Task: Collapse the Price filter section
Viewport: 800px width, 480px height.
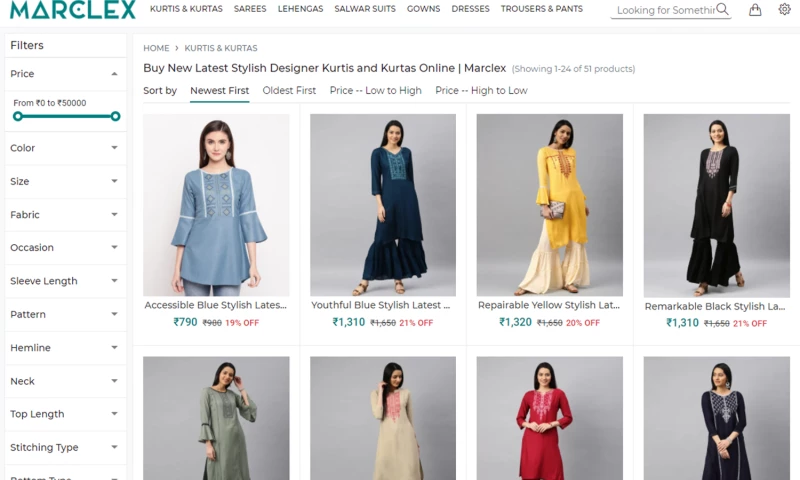Action: (65, 74)
